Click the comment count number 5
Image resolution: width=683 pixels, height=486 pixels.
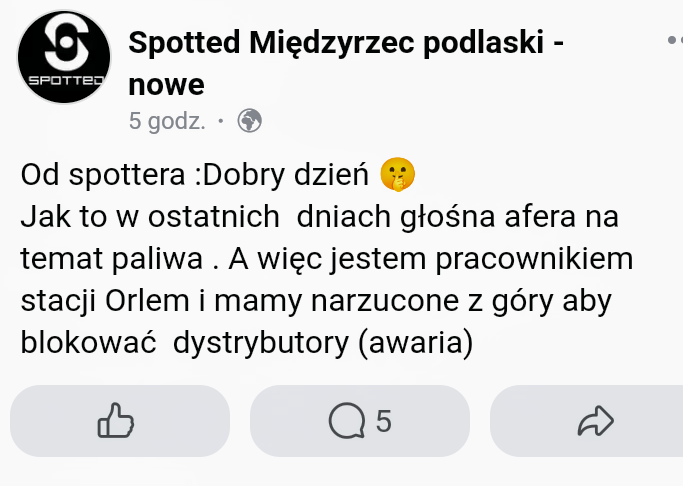[383, 421]
